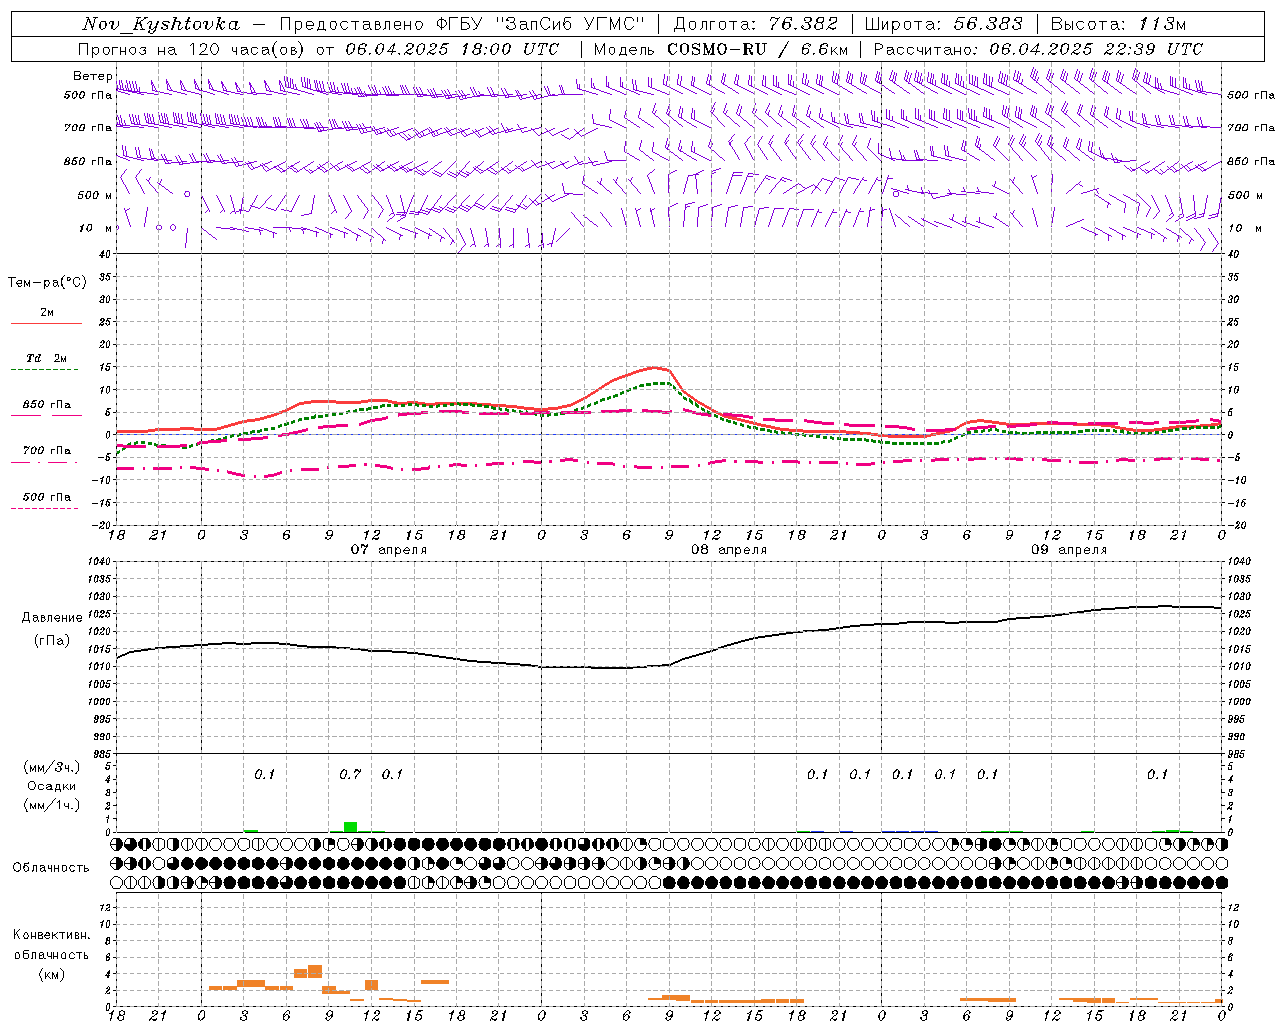The width and height of the screenshot is (1280, 1024).
Task: Click the 500 гПа entry in temperature legend
Action: click(47, 497)
